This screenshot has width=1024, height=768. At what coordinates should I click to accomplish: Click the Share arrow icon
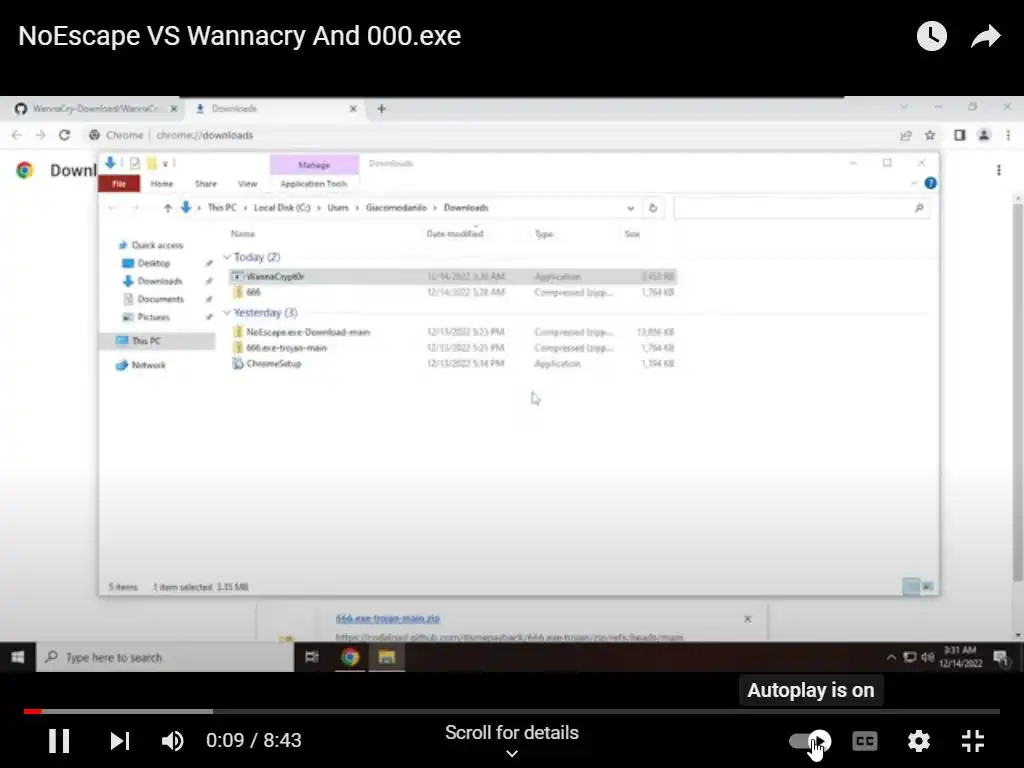tap(986, 36)
